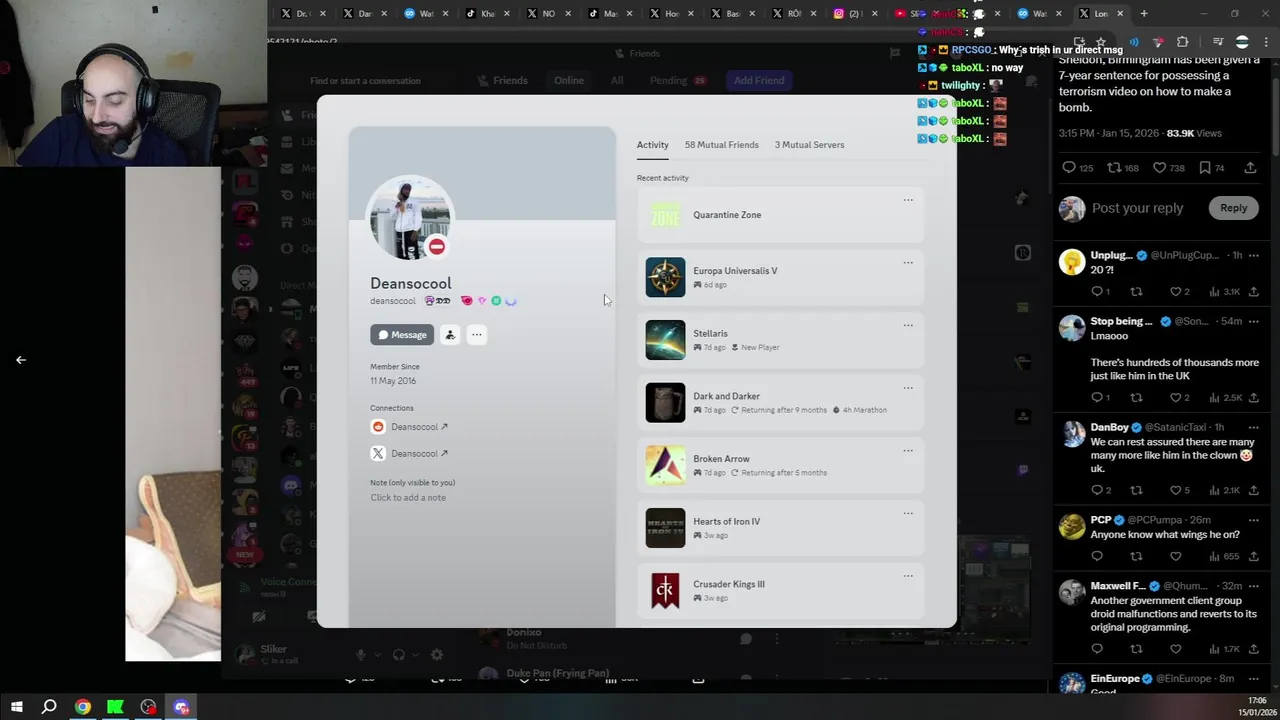Like PCP's reply about wings
The image size is (1280, 720).
[x=1175, y=557]
